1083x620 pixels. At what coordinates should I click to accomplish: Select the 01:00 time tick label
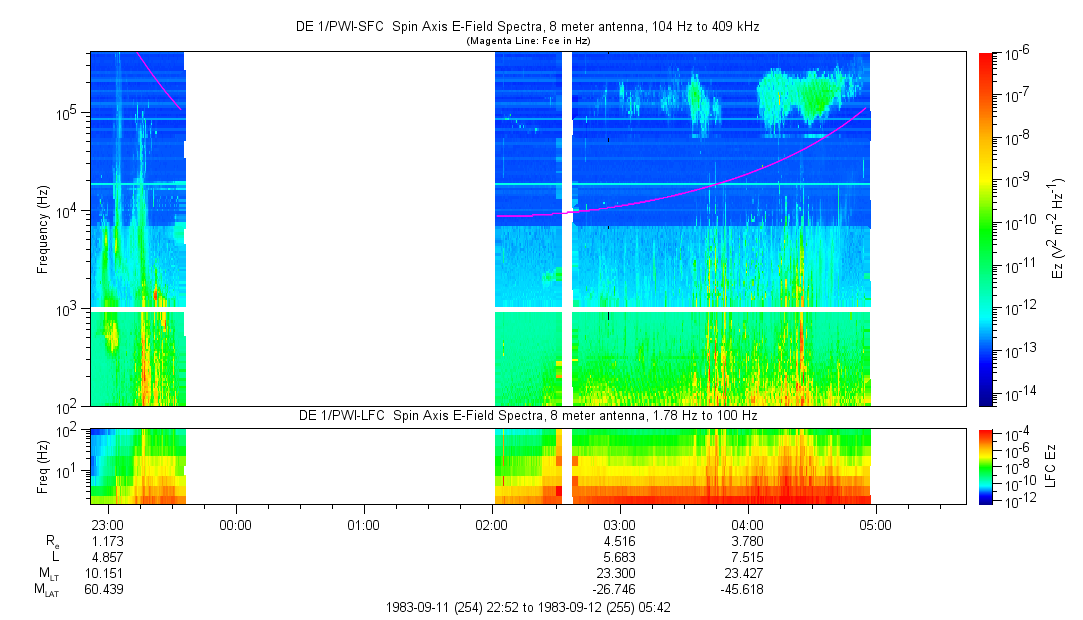tap(363, 523)
